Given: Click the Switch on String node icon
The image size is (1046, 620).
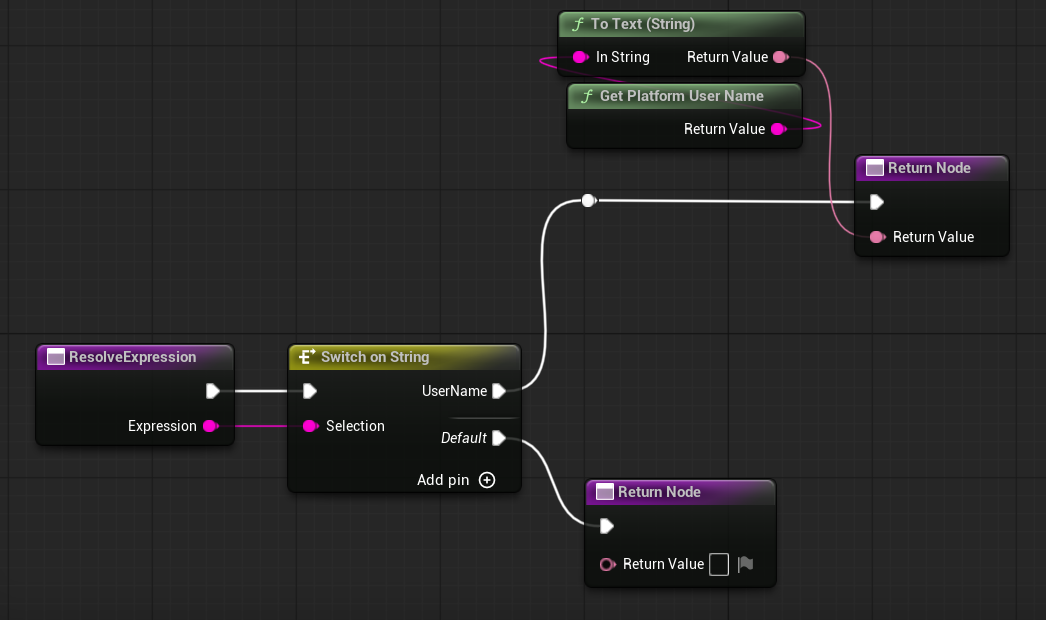Looking at the screenshot, I should [x=307, y=357].
